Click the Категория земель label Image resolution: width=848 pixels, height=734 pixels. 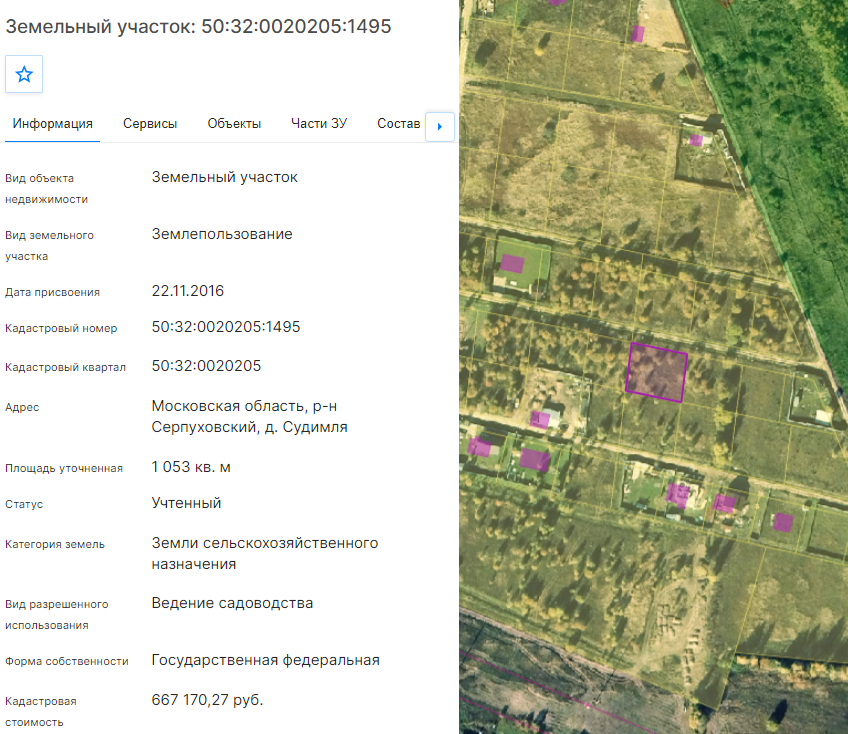pyautogui.click(x=55, y=544)
